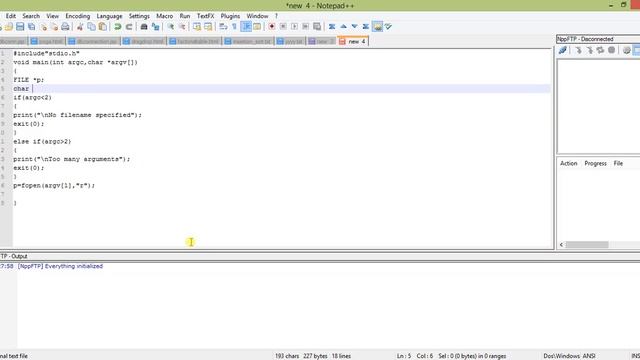This screenshot has height=360, width=640.
Task: Click the Close All toolbar icon
Action: pos(54,27)
